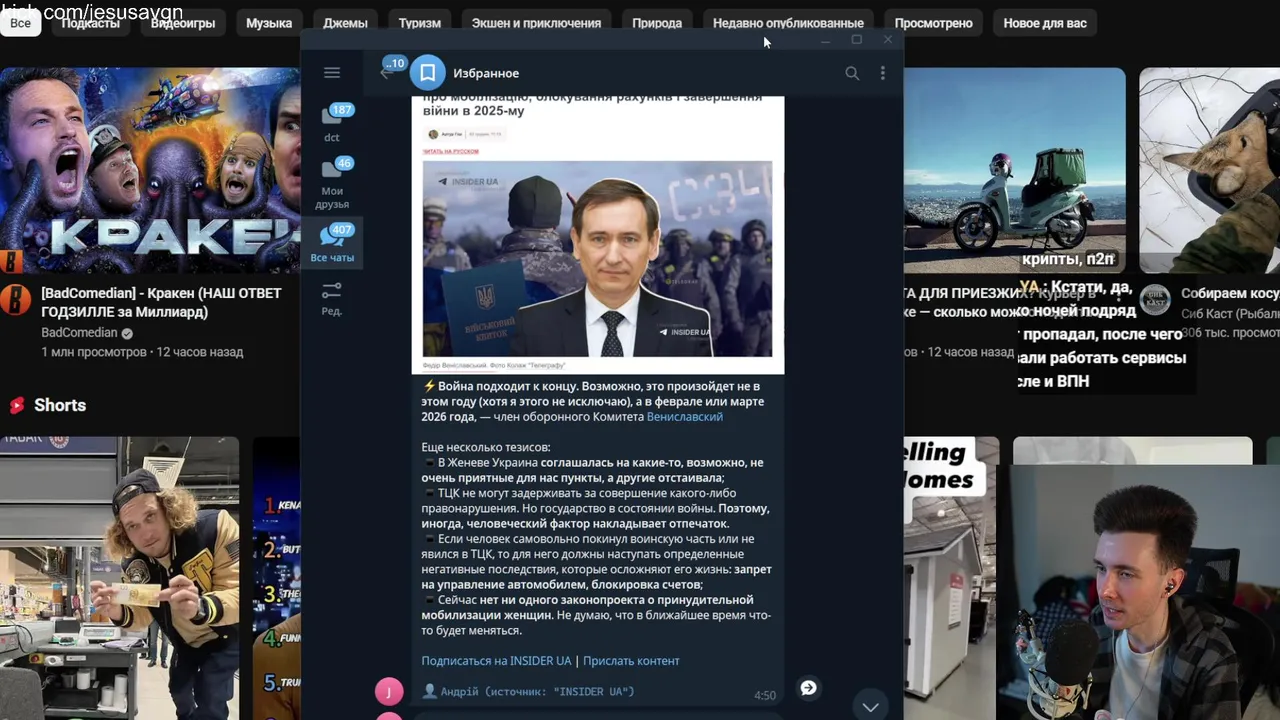The image size is (1280, 720).
Task: Open the BadComedian channel name
Action: point(79,333)
